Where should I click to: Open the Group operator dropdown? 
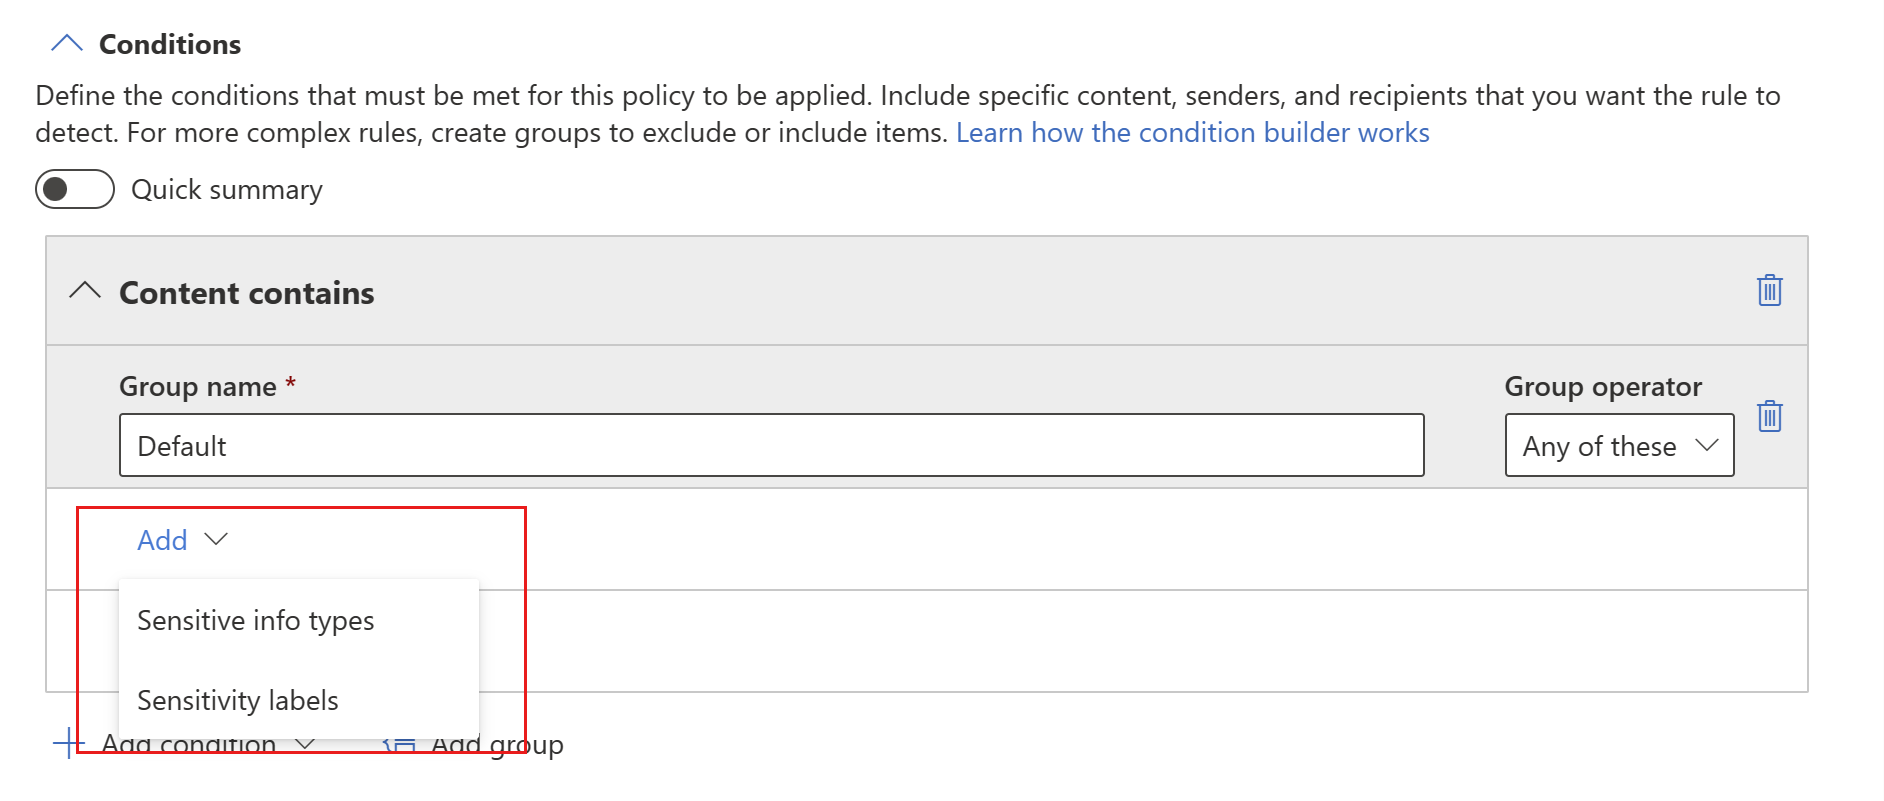click(x=1618, y=446)
